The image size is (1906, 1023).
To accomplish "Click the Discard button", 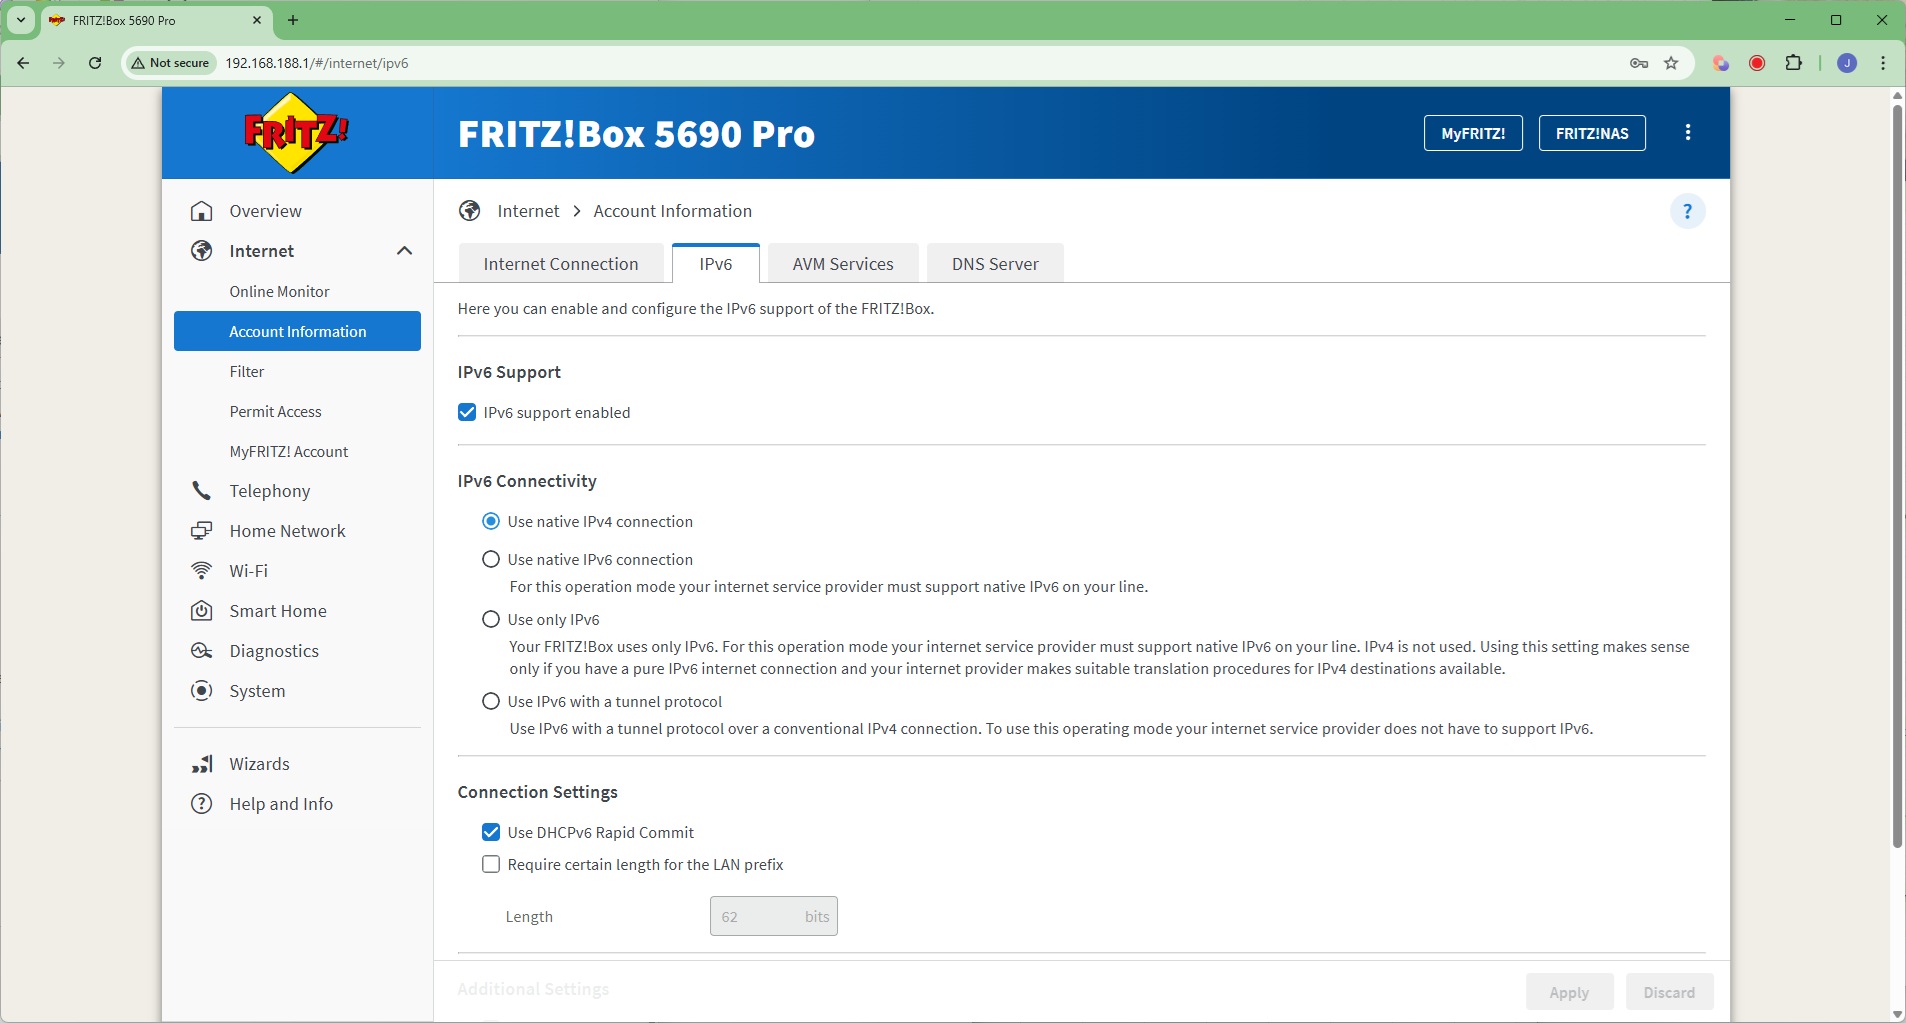I will [1669, 992].
